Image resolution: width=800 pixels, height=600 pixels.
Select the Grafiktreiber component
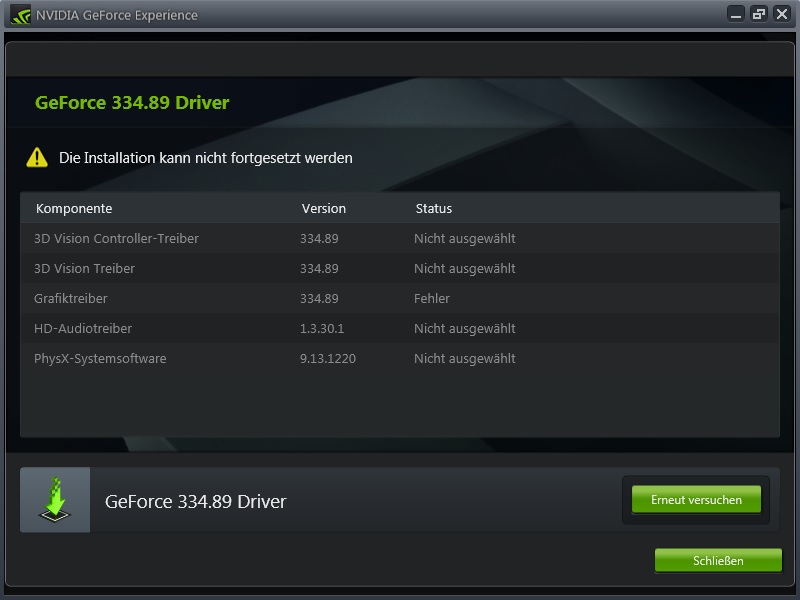coord(399,298)
